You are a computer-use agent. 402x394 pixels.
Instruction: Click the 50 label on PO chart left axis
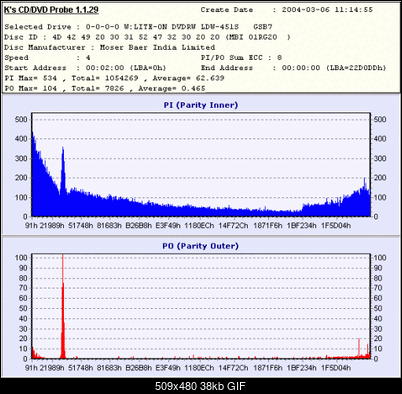click(23, 308)
